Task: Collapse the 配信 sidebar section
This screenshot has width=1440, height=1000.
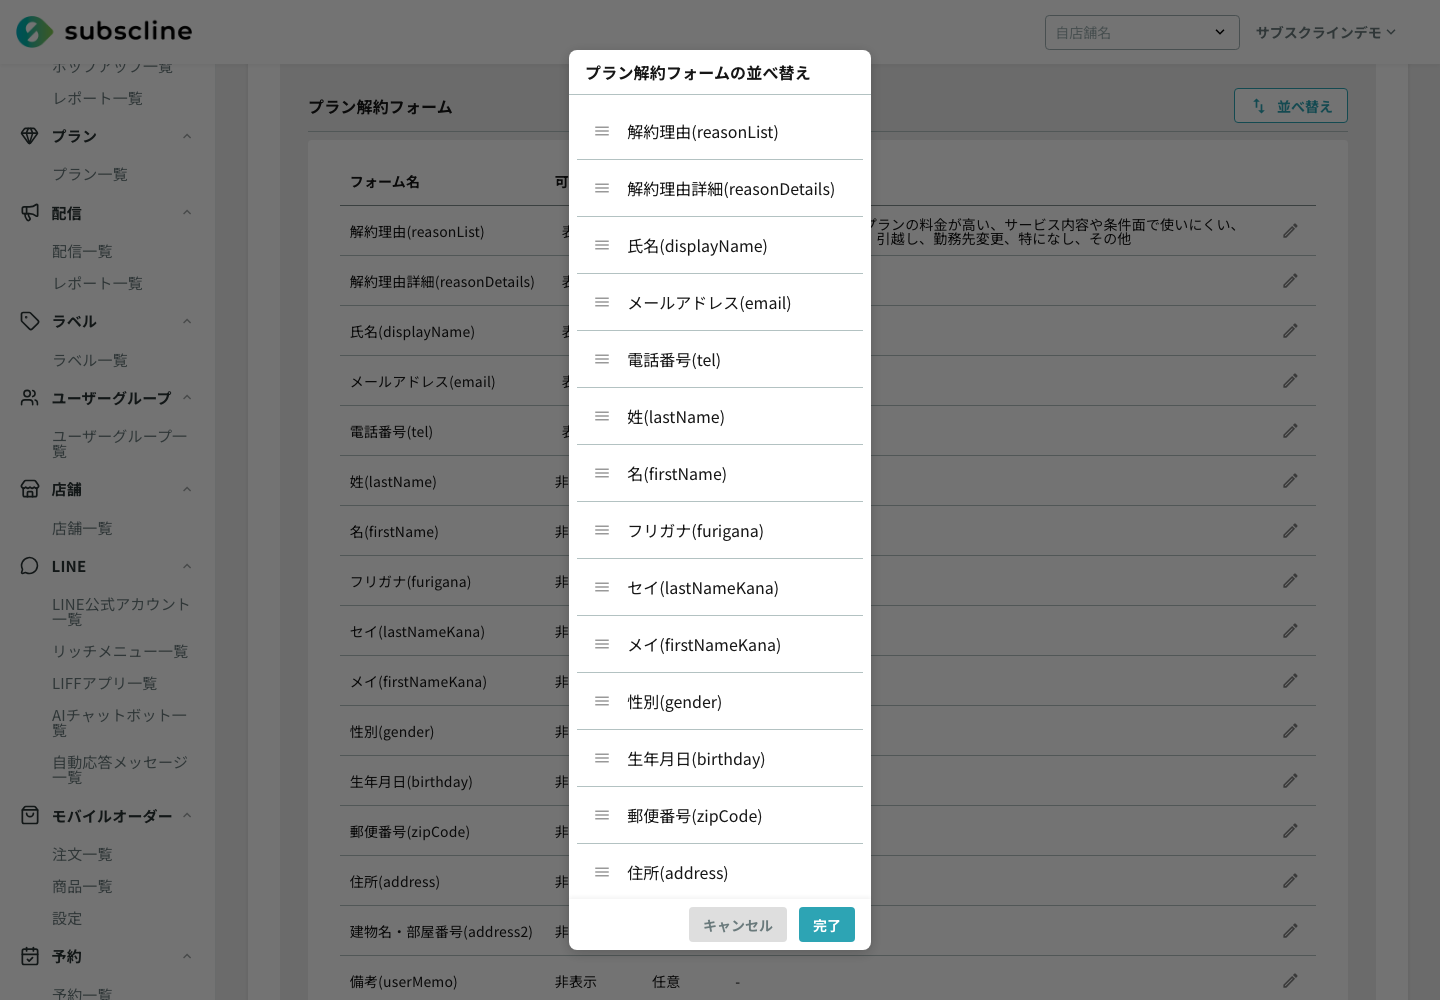Action: point(187,213)
